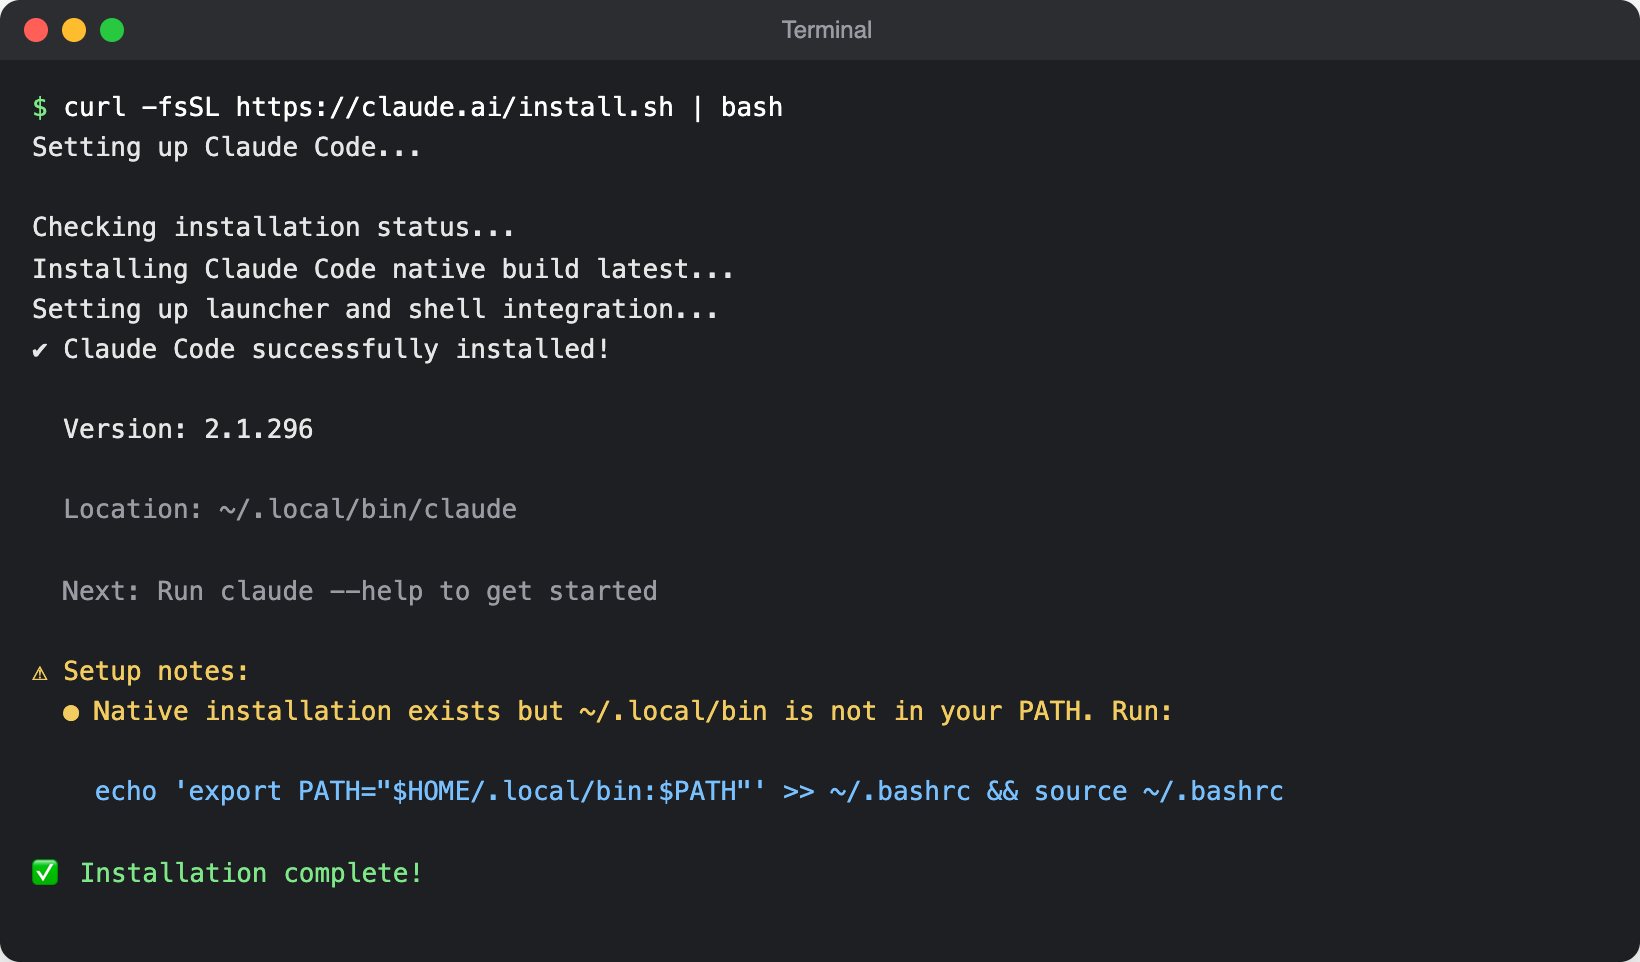Click 'Claude Code successfully installed!' text
The width and height of the screenshot is (1640, 962).
(x=337, y=350)
